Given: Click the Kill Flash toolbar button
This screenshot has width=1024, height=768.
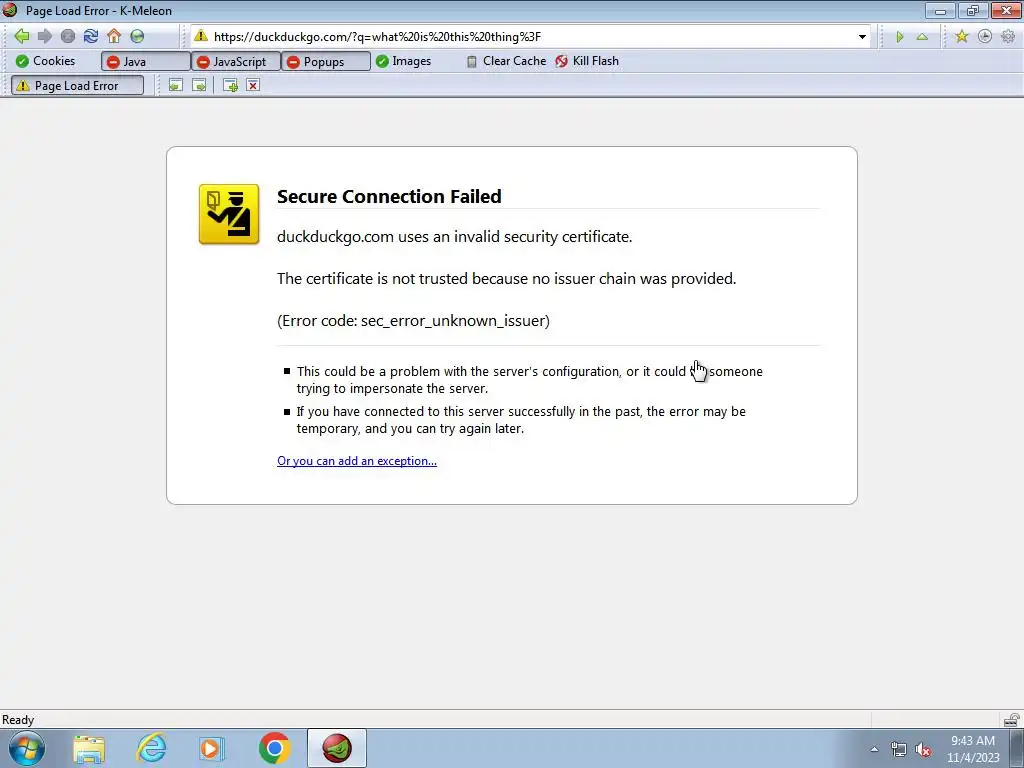Looking at the screenshot, I should coord(586,61).
